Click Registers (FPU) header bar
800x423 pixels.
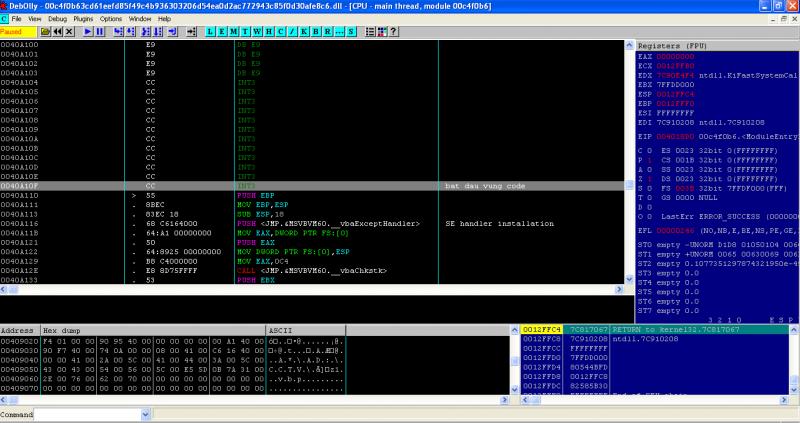click(718, 45)
